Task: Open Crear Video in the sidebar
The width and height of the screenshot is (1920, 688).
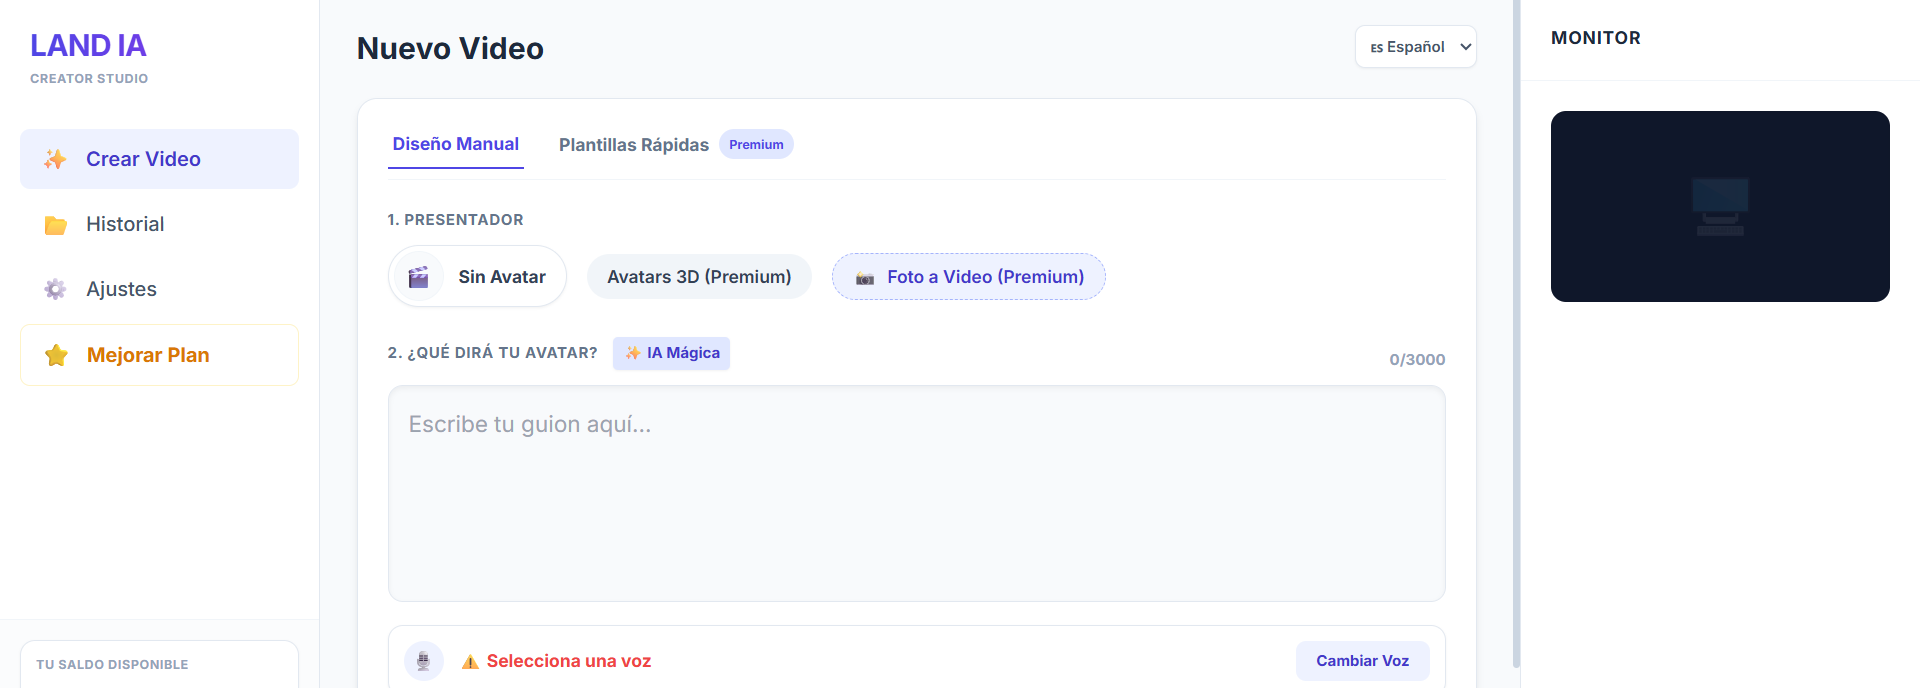Action: click(x=159, y=159)
